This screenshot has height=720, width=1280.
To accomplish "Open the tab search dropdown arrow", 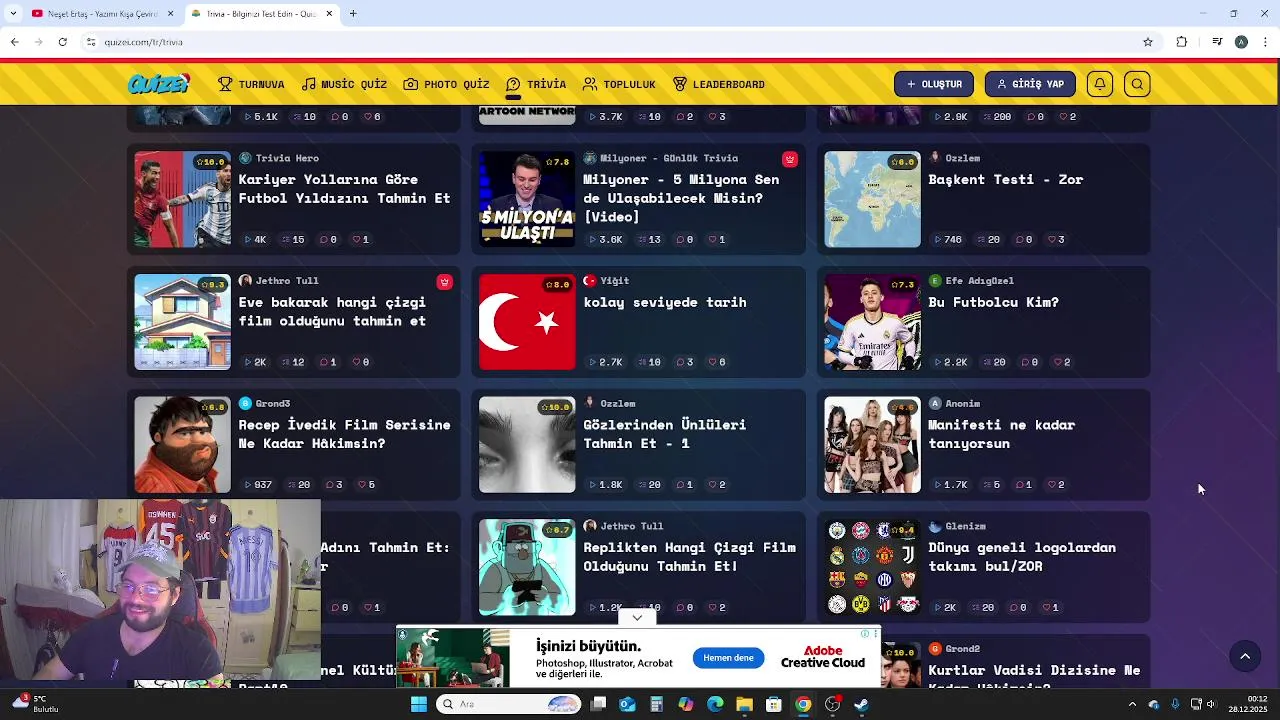I will [x=12, y=14].
